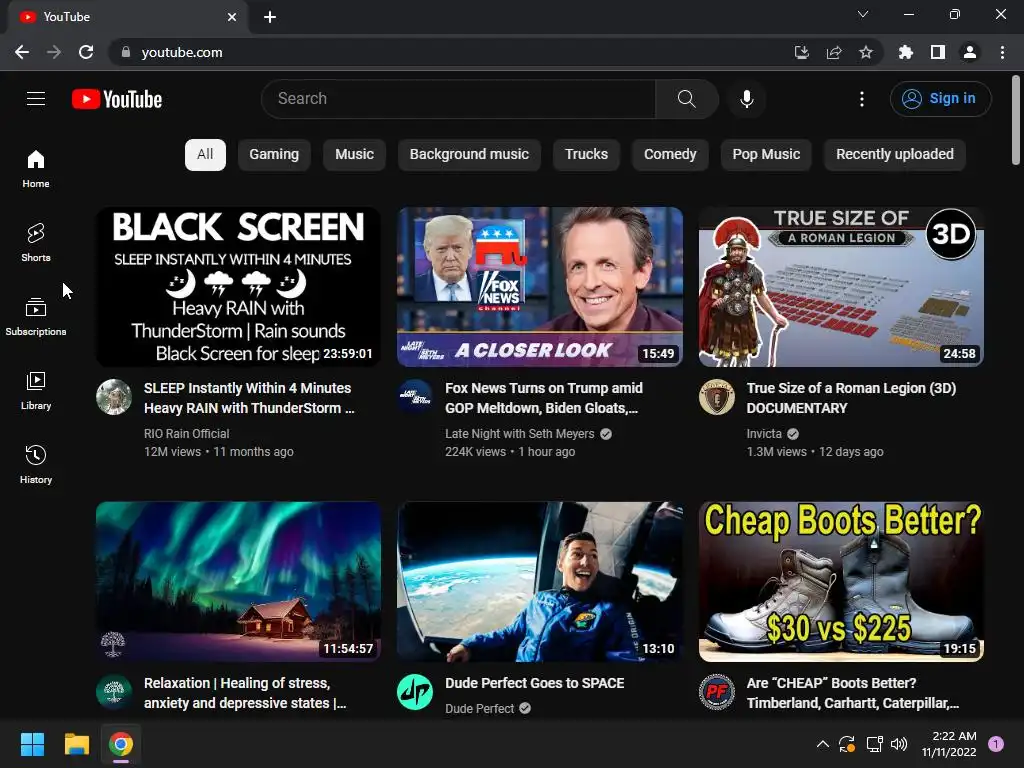This screenshot has height=768, width=1024.
Task: Click RIO Rain Official channel name
Action: coord(187,434)
